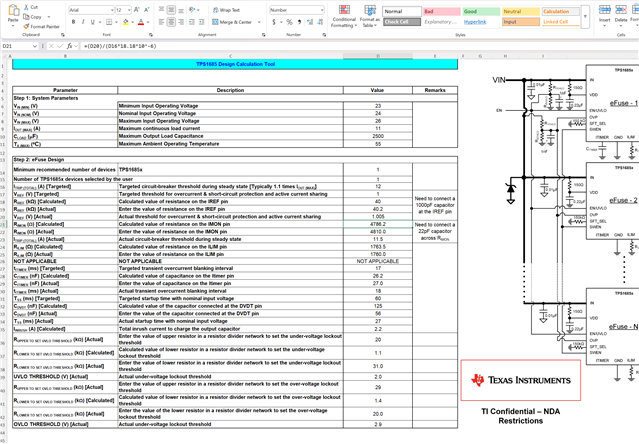The height and width of the screenshot is (444, 639).
Task: Bottom-align the cell contents
Action: 181,9
